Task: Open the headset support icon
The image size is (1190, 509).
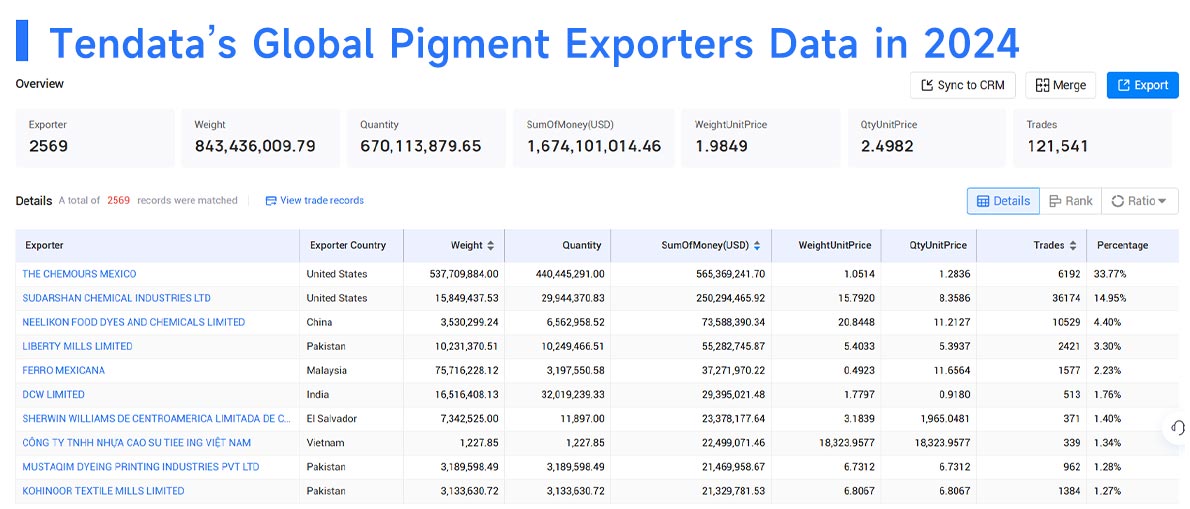Action: click(x=1178, y=428)
